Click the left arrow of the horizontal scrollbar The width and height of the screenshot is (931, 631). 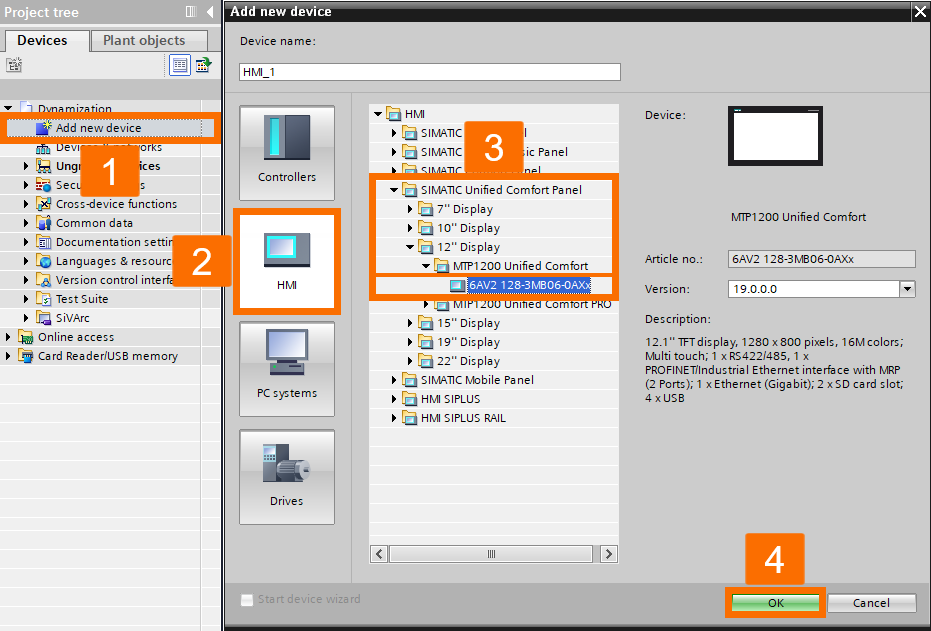tap(379, 554)
